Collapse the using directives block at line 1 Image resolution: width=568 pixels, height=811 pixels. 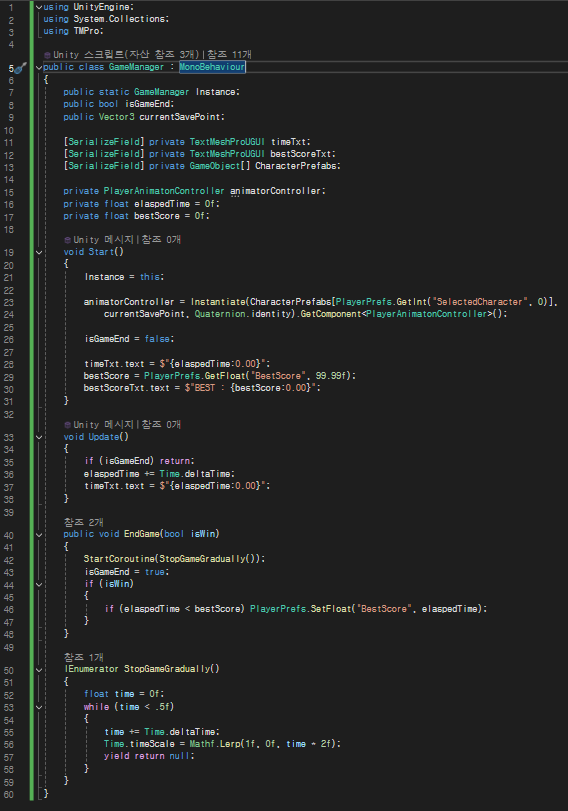[x=39, y=7]
